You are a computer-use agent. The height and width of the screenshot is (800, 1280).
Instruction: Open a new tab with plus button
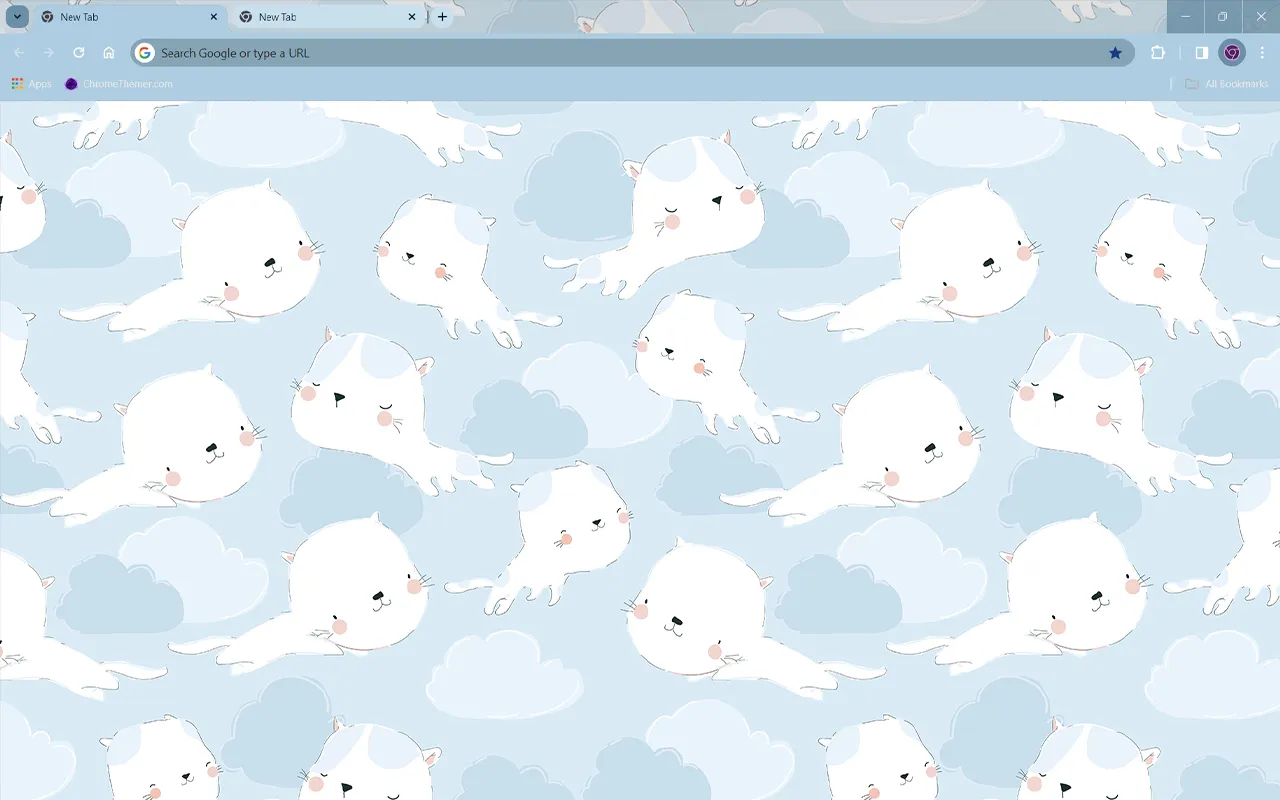pos(442,17)
